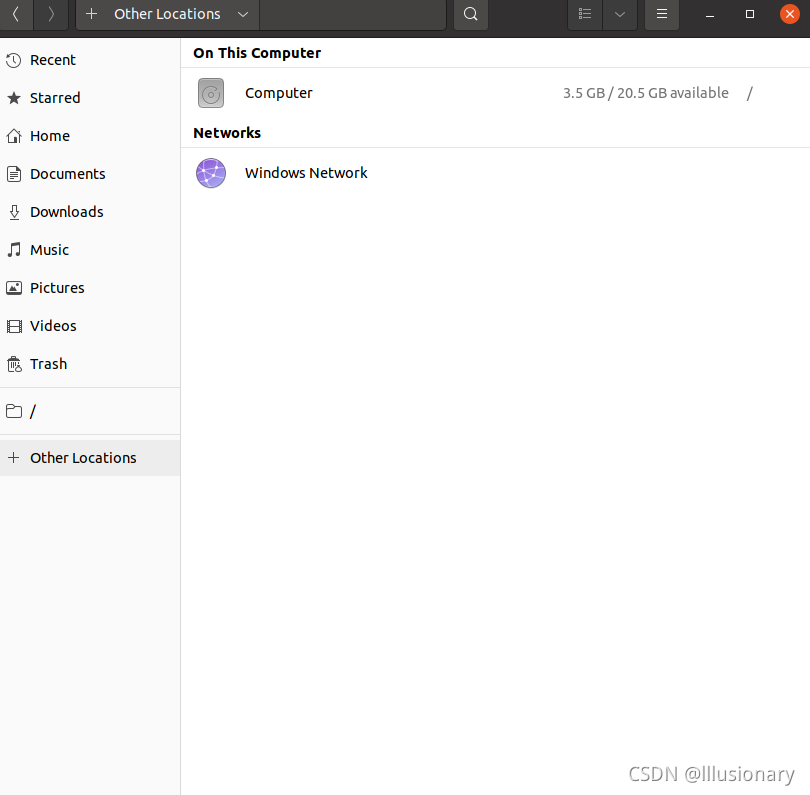The height and width of the screenshot is (795, 810).
Task: Open the Pictures folder
Action: click(x=57, y=287)
